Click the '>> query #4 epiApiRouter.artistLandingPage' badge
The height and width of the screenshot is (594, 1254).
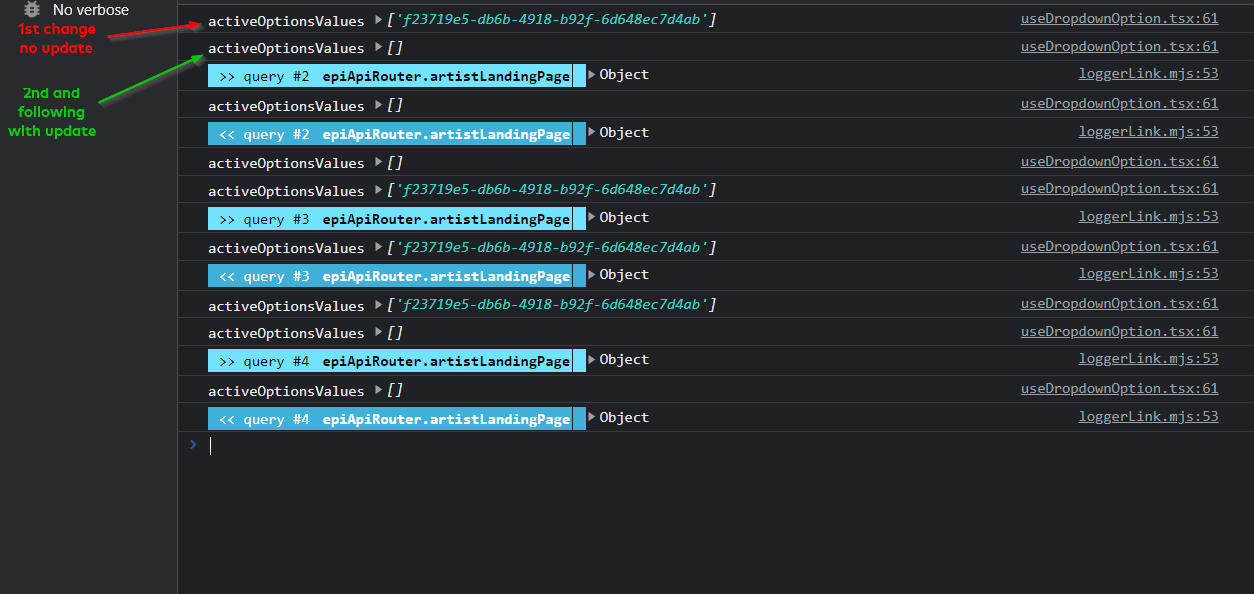point(396,361)
